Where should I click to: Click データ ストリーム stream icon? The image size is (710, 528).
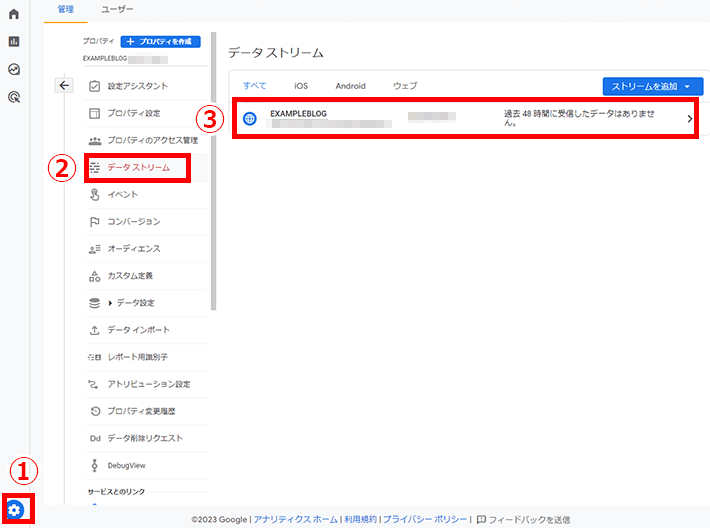(x=95, y=168)
